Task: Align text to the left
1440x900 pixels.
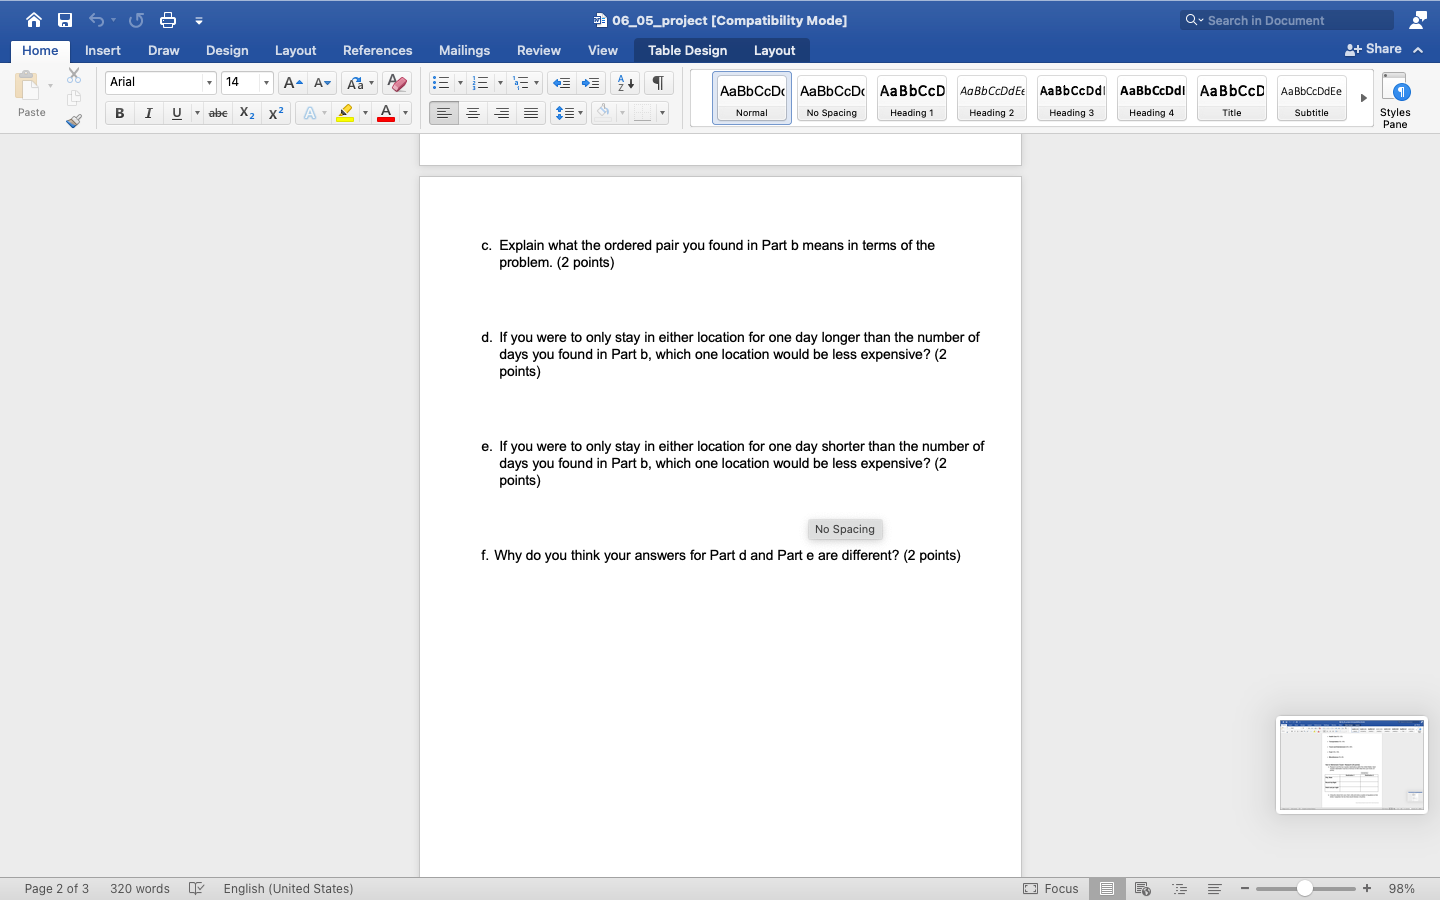Action: click(x=444, y=113)
